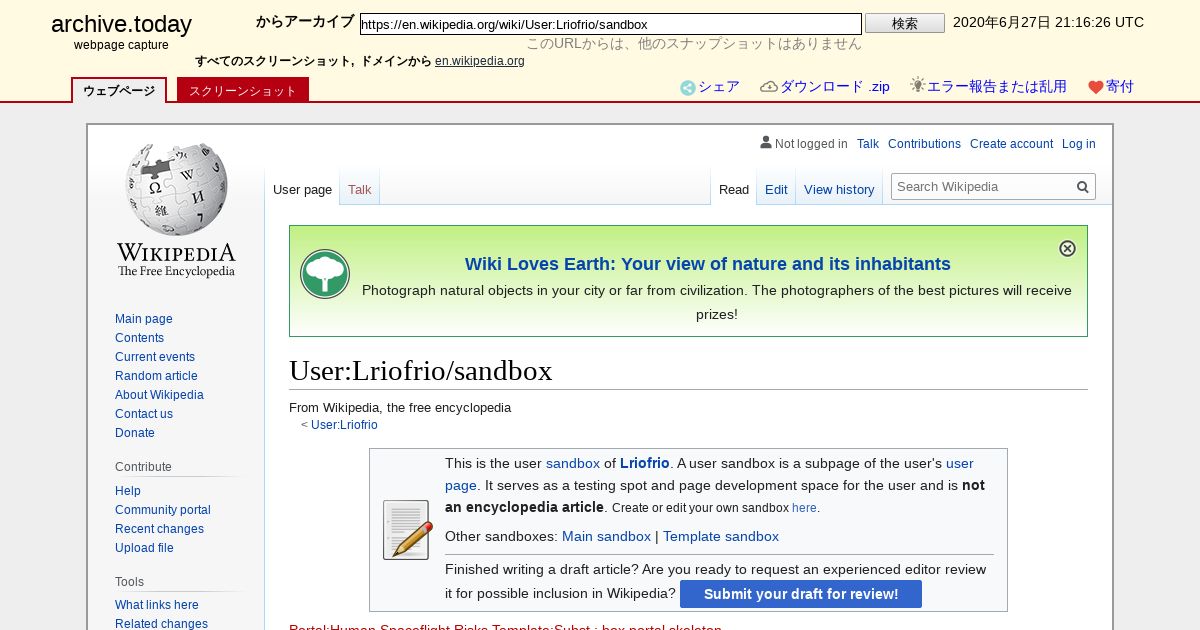Click the sandbox pencil notepad icon

[x=407, y=529]
